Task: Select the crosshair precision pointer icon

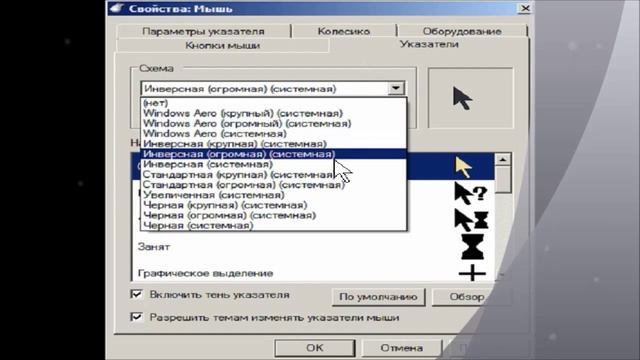Action: click(472, 273)
